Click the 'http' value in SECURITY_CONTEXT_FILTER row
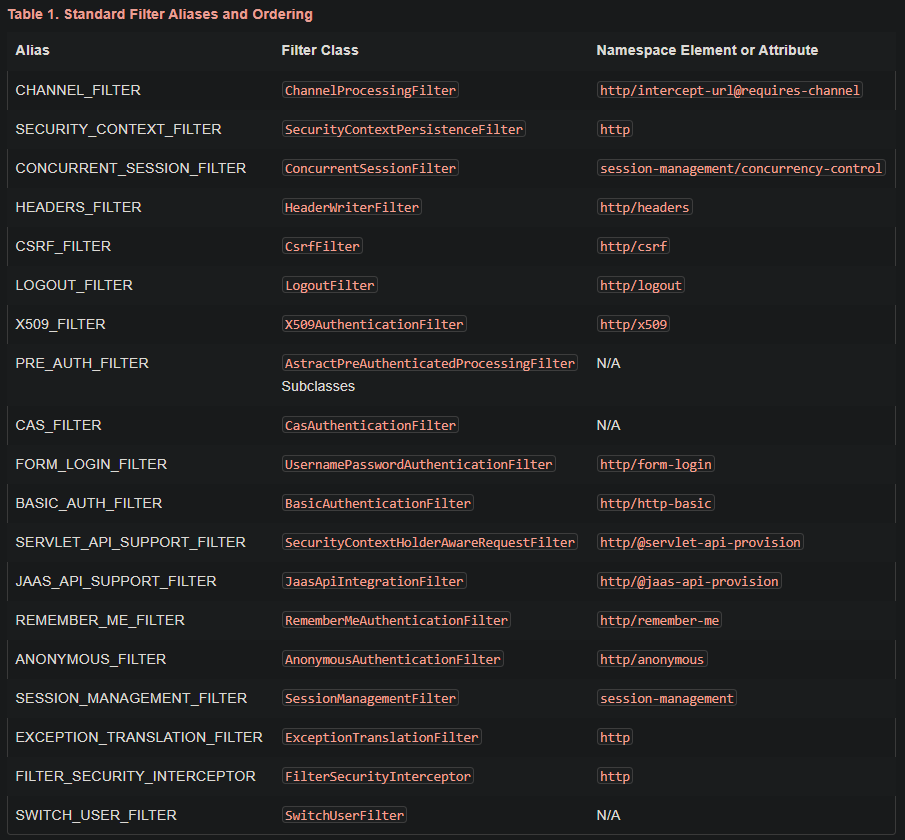The width and height of the screenshot is (905, 840). coord(615,129)
